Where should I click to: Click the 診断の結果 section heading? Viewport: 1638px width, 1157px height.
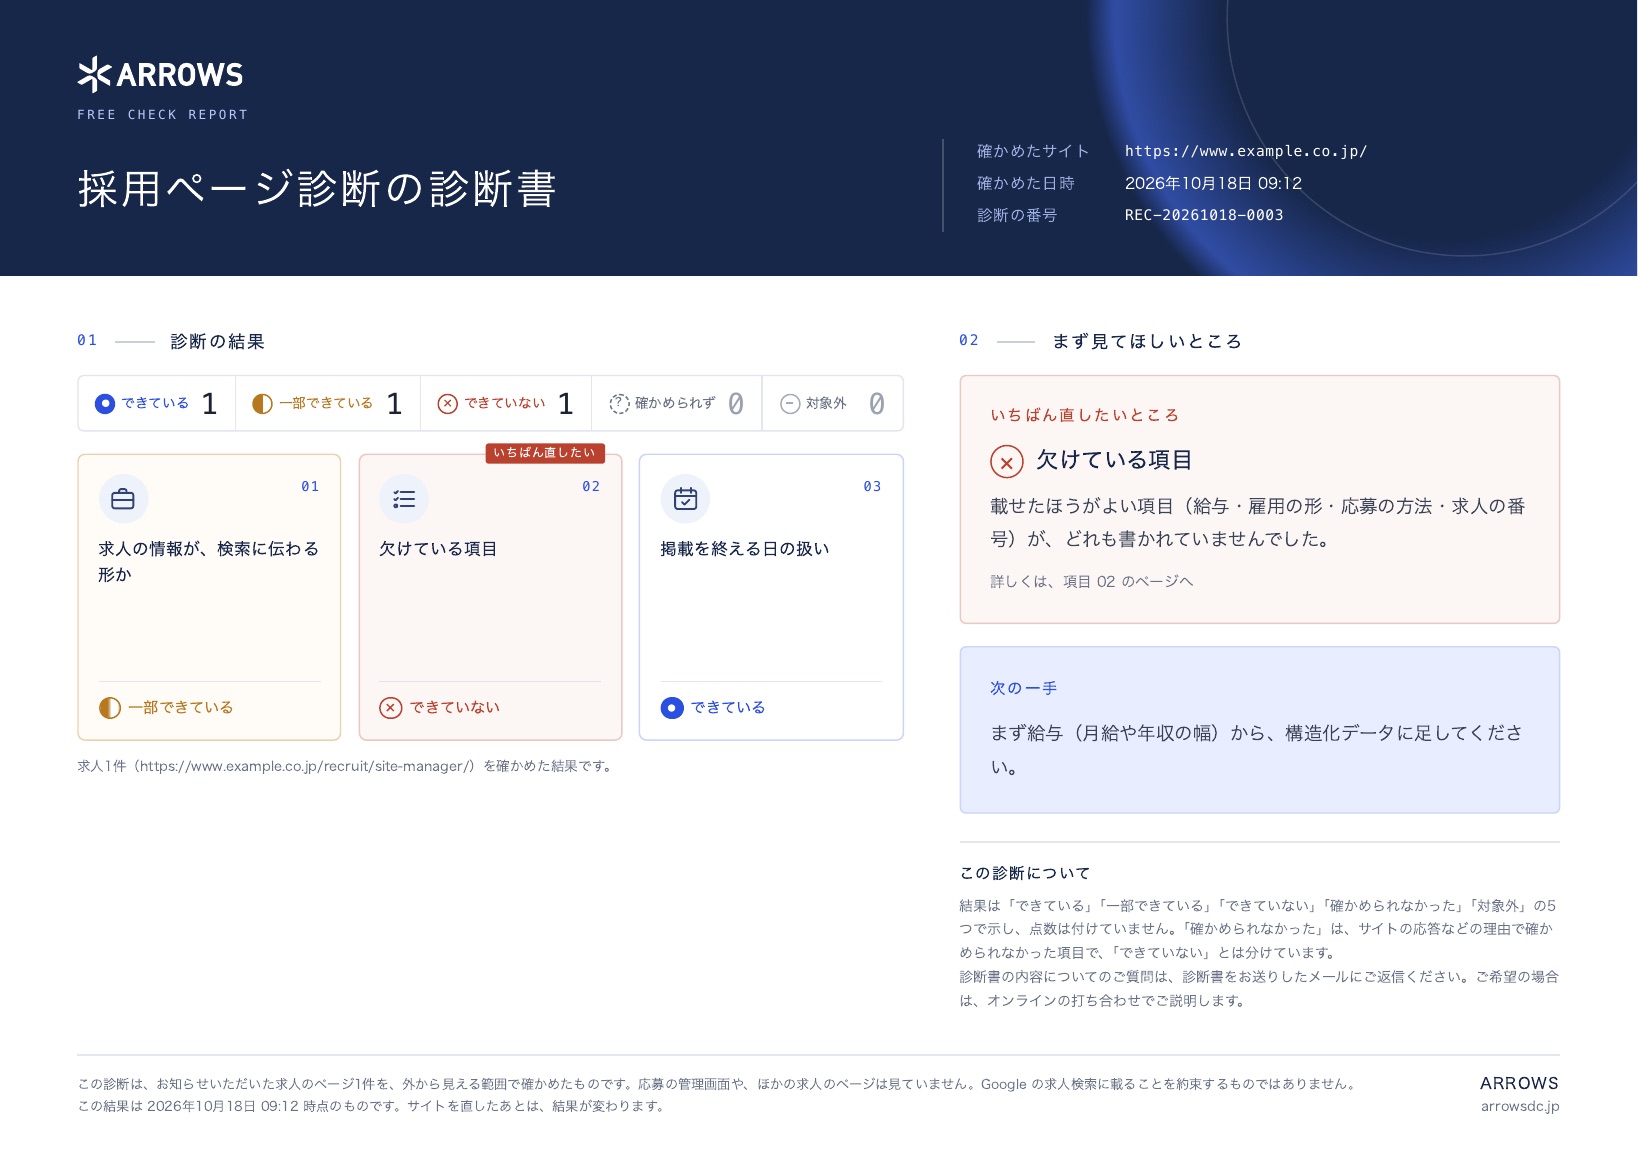(217, 342)
